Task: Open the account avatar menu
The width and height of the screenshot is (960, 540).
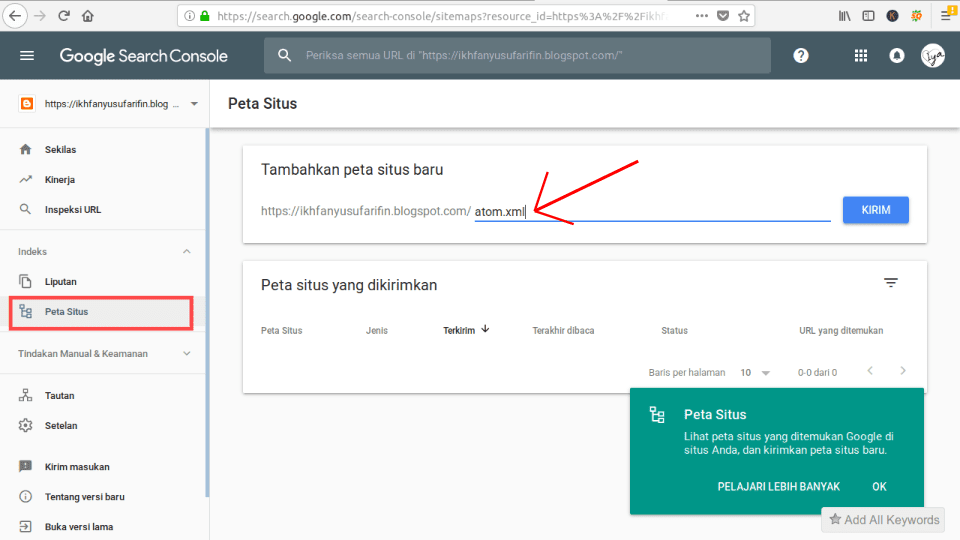Action: 933,56
